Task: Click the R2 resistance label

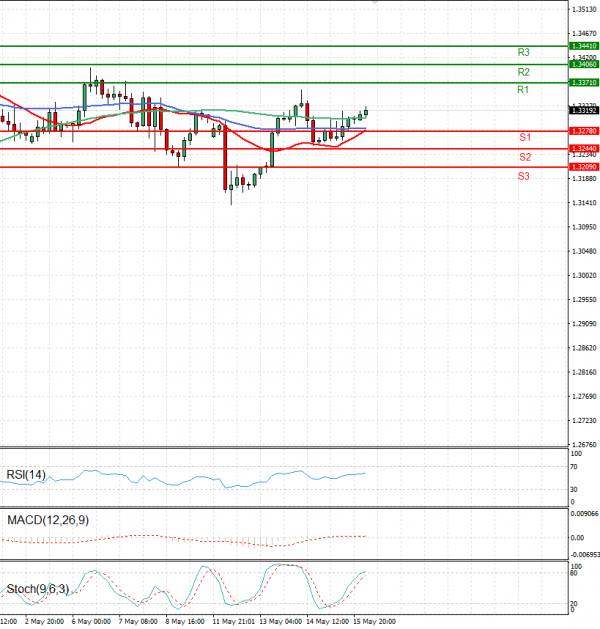Action: coord(523,72)
